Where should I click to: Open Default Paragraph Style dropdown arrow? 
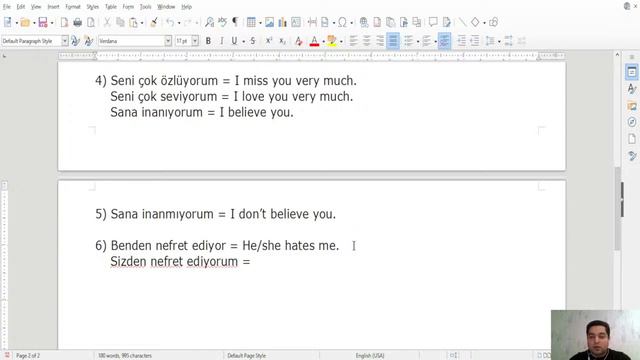[x=65, y=41]
